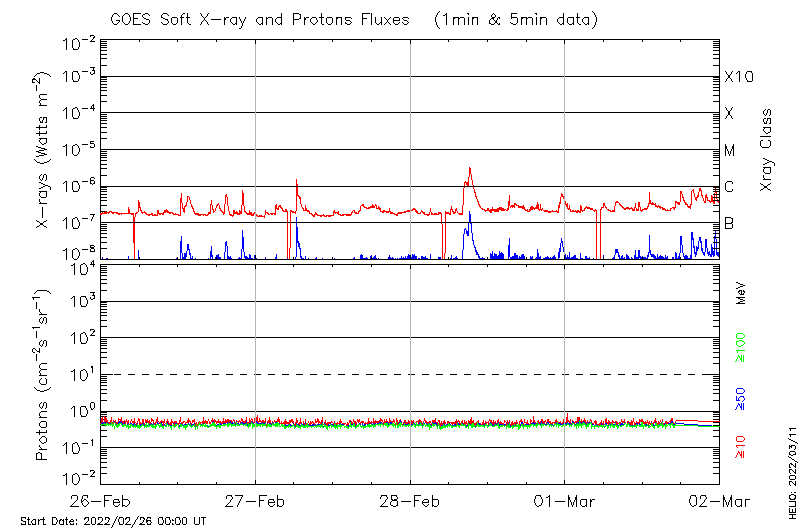
Task: Click the blue ≥50 MeV legend label
Action: 741,398
